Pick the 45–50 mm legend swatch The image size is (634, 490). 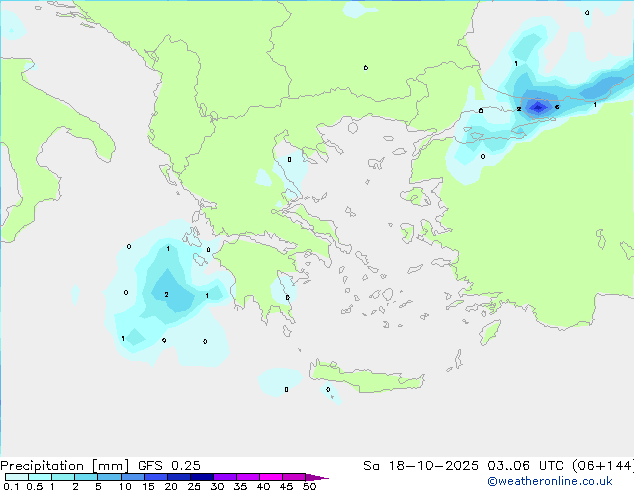coord(294,477)
